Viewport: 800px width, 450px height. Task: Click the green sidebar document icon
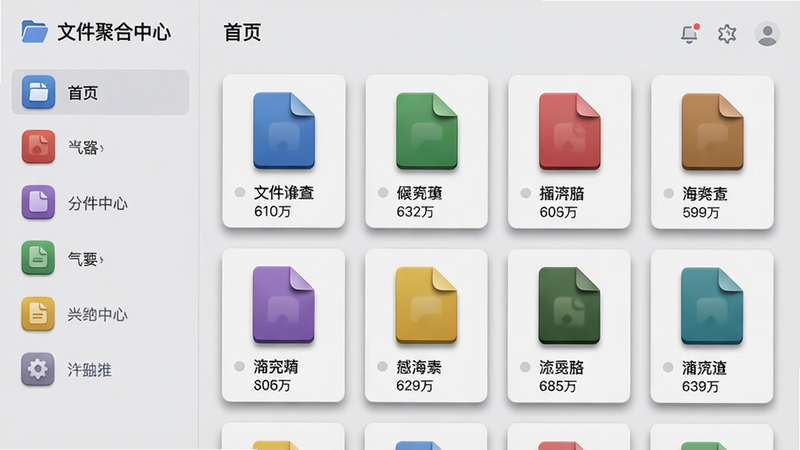38,258
